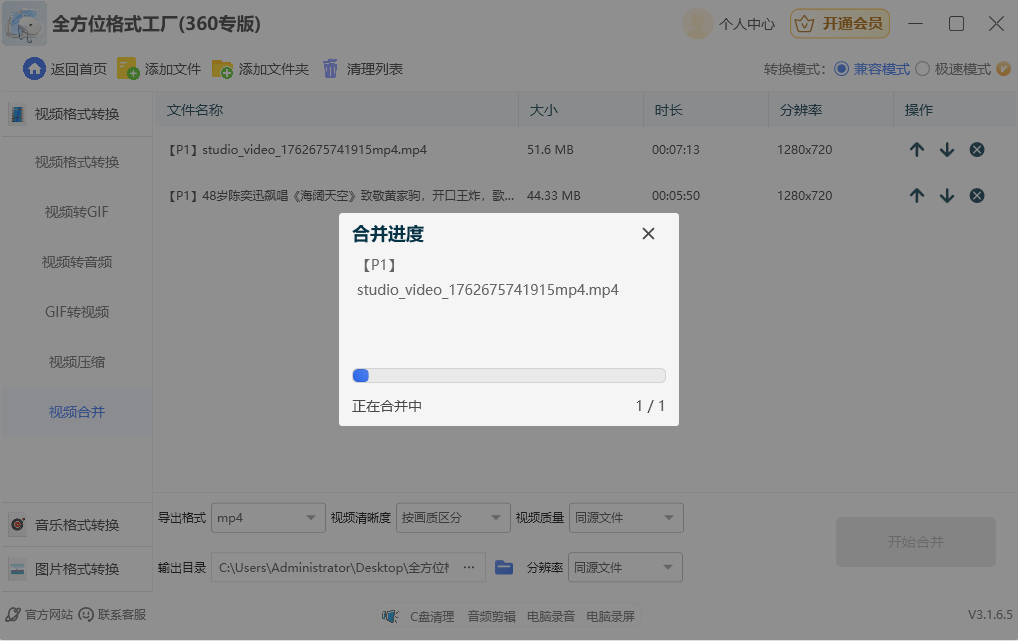This screenshot has width=1018, height=641.
Task: Move studio_video file up in the list
Action: [917, 149]
